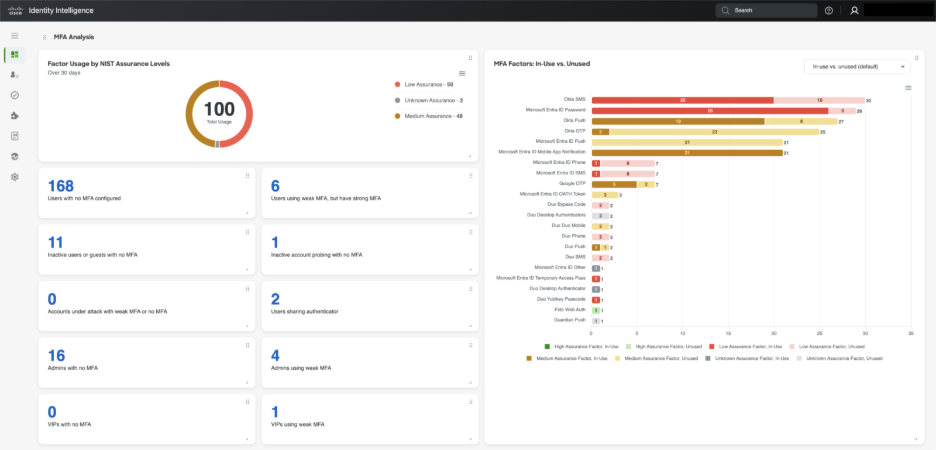The height and width of the screenshot is (450, 936).
Task: Click the help question mark icon
Action: (829, 10)
